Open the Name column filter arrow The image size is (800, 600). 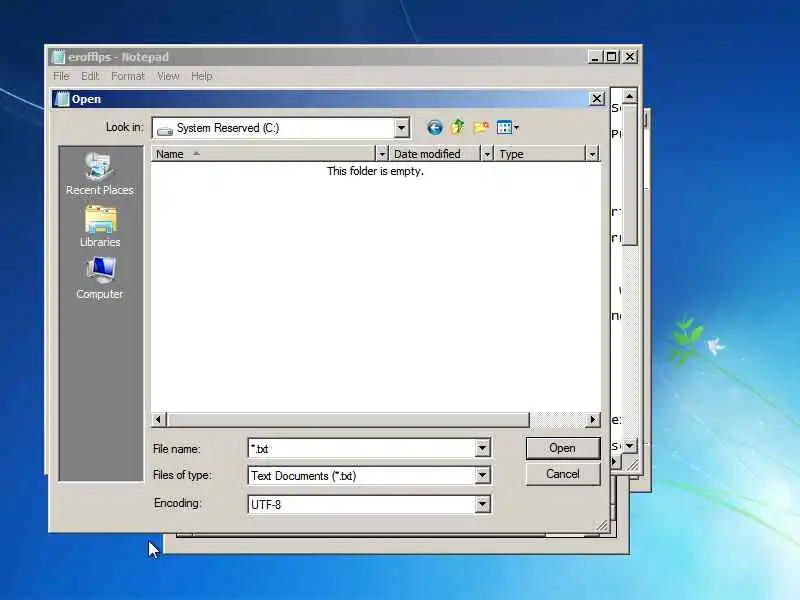382,154
